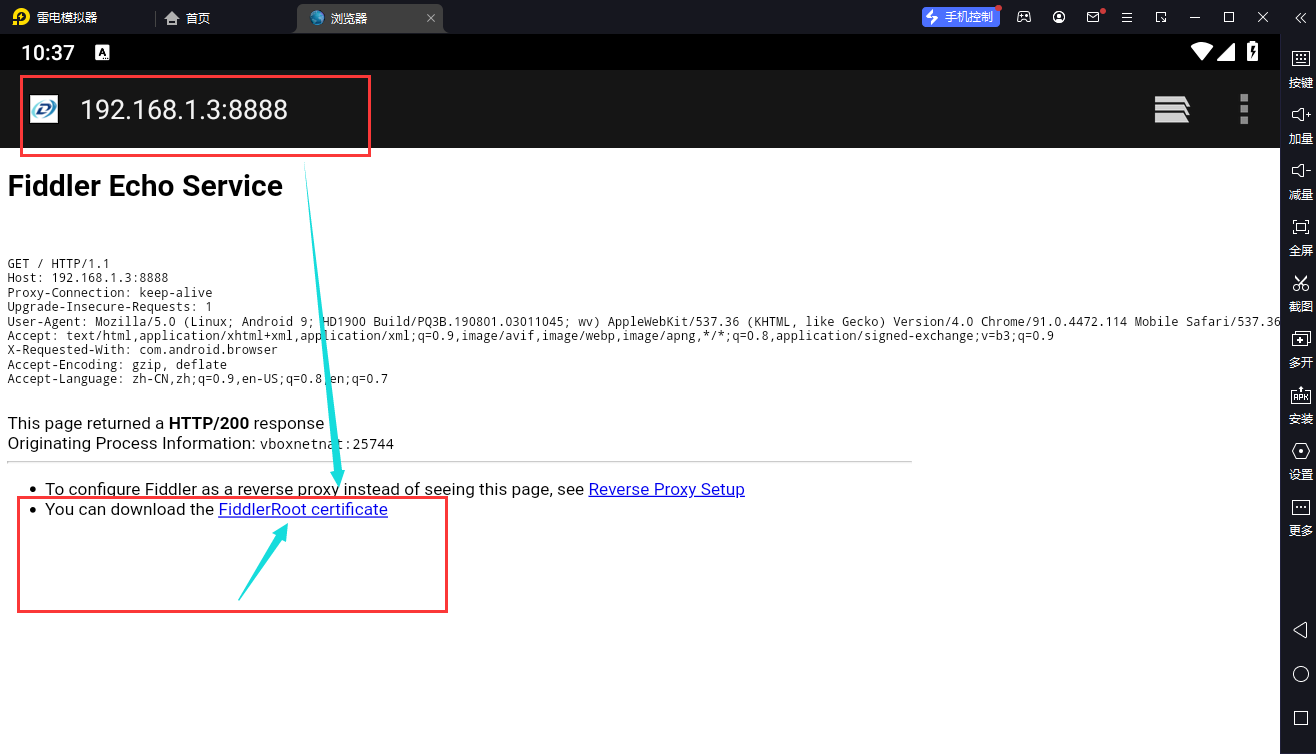This screenshot has height=754, width=1316.
Task: Focus the address bar showing 192.168.1.3:8888
Action: pyautogui.click(x=184, y=109)
